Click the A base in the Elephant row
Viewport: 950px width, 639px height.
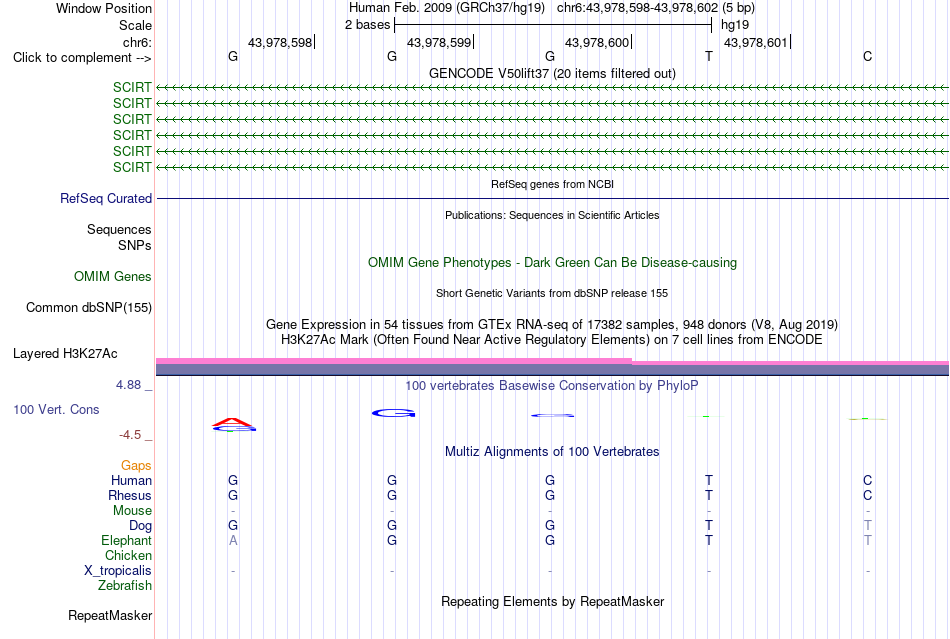tap(233, 540)
